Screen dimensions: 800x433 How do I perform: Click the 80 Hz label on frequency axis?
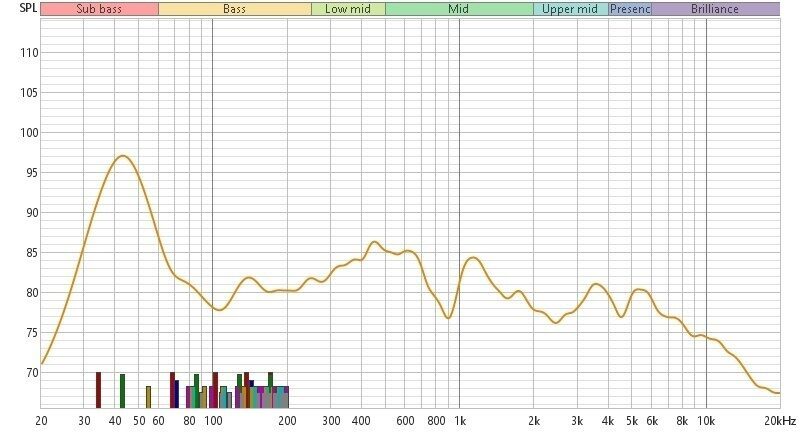189,421
